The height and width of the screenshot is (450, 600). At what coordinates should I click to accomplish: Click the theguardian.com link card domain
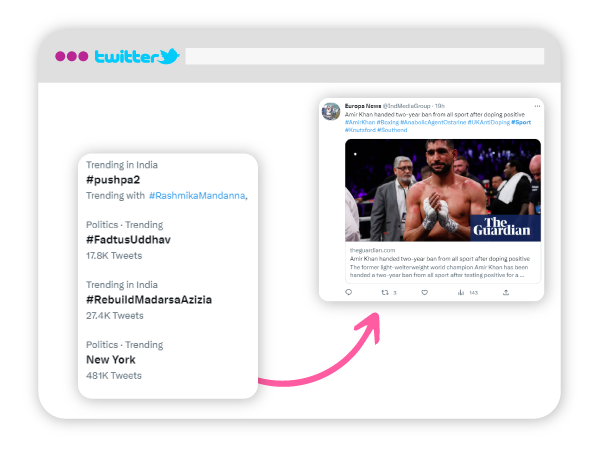(x=372, y=250)
